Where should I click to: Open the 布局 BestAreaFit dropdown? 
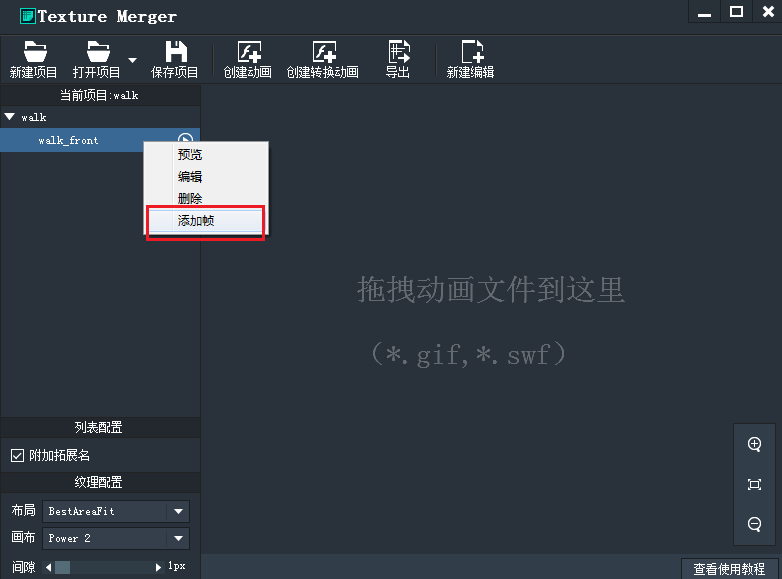click(116, 511)
